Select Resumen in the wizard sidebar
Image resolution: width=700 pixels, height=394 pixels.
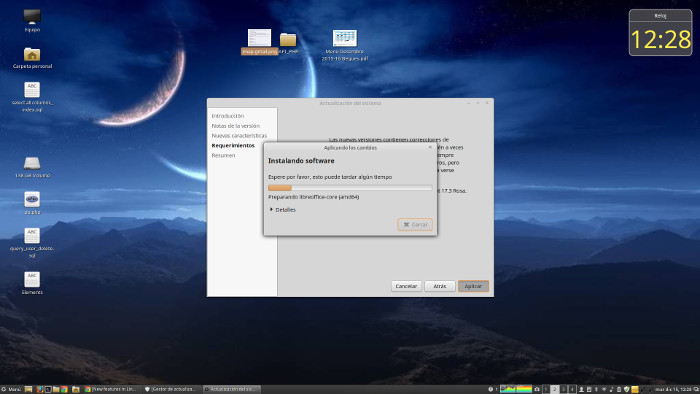pos(223,155)
